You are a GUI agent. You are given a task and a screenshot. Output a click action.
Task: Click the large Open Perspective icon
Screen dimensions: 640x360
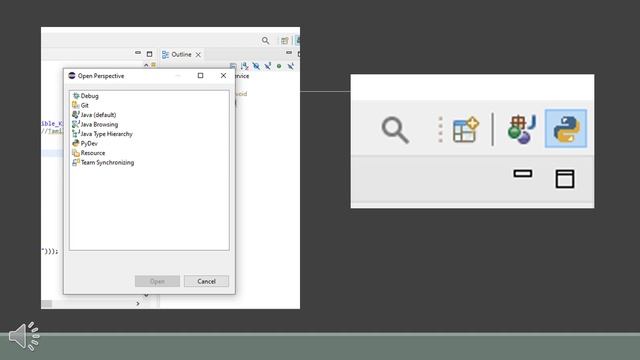point(466,129)
